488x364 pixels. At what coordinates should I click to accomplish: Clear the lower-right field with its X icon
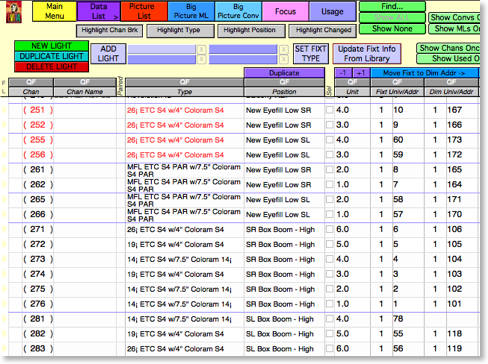tap(283, 60)
